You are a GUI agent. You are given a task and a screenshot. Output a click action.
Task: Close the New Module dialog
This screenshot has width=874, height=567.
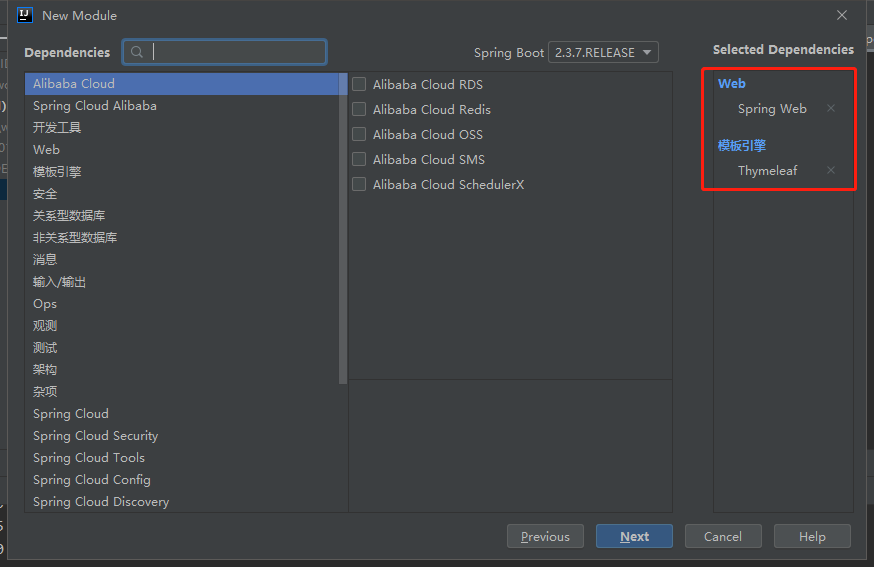(842, 16)
